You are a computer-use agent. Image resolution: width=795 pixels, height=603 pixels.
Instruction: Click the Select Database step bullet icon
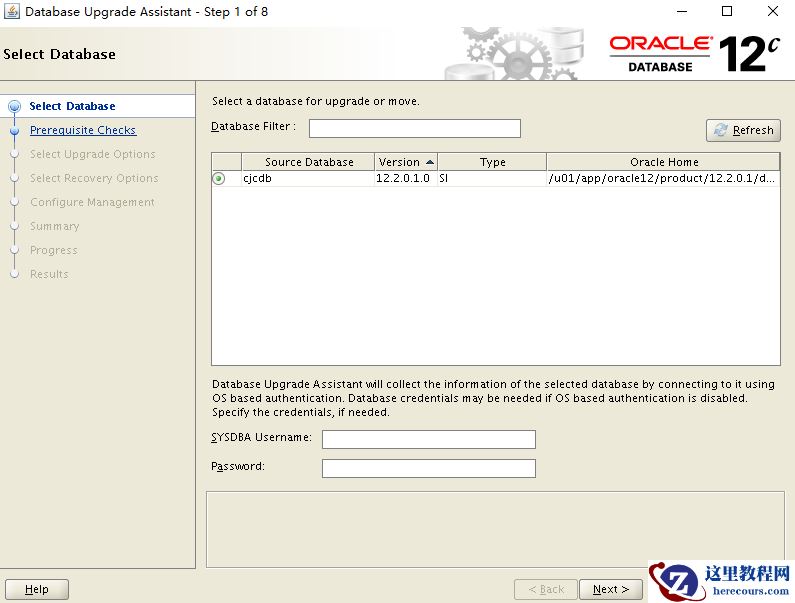click(15, 106)
